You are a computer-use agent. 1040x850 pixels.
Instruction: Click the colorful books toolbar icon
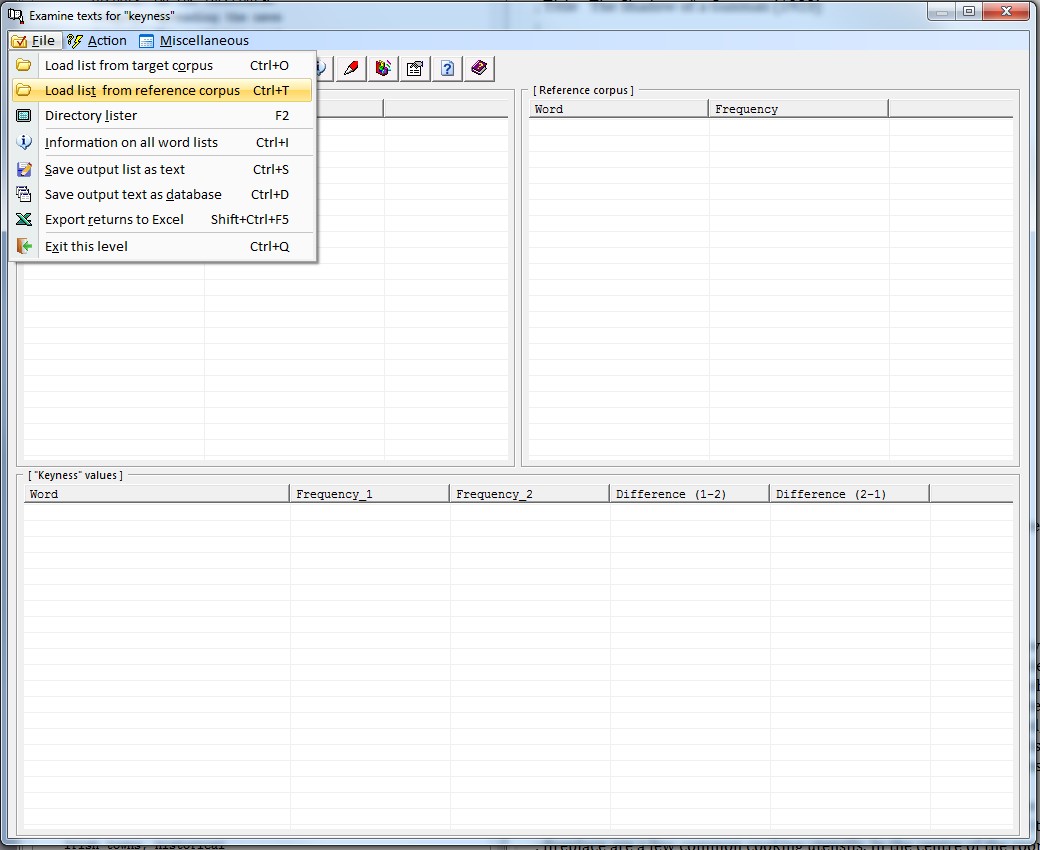point(382,68)
